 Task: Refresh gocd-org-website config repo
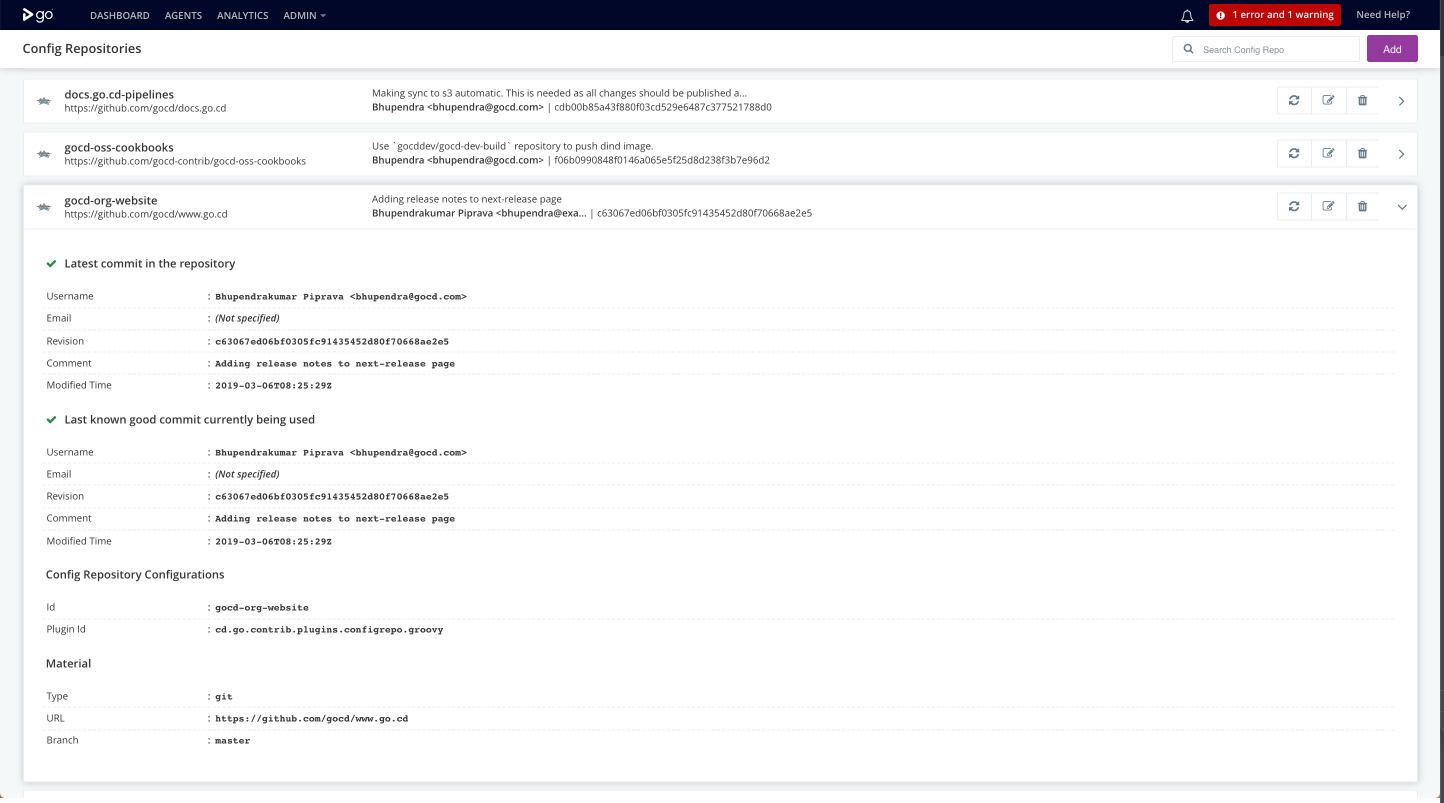[x=1294, y=206]
